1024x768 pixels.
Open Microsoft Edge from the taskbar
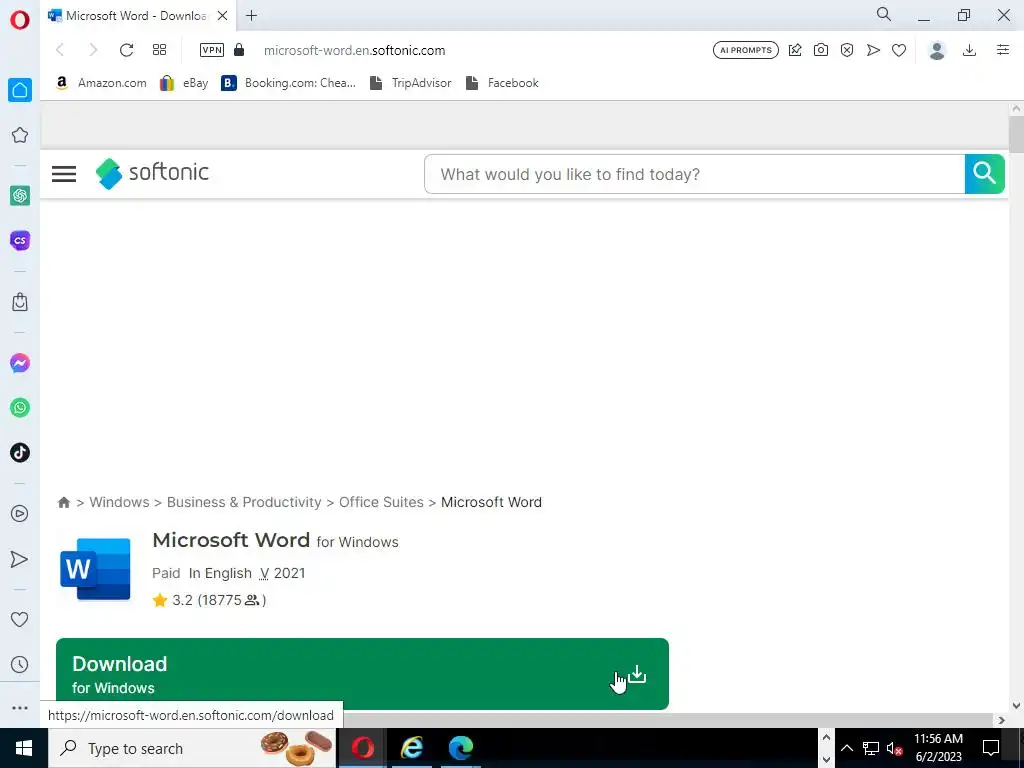point(460,748)
